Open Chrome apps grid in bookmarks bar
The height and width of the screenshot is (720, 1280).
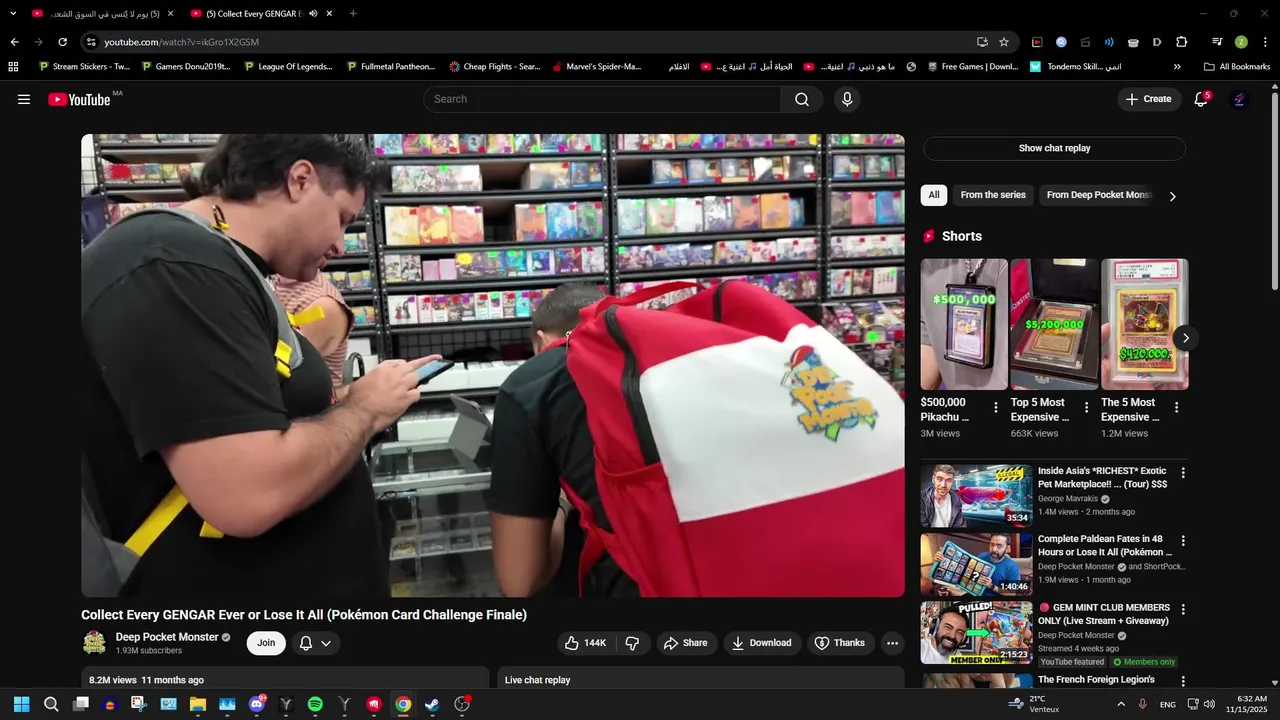13,67
